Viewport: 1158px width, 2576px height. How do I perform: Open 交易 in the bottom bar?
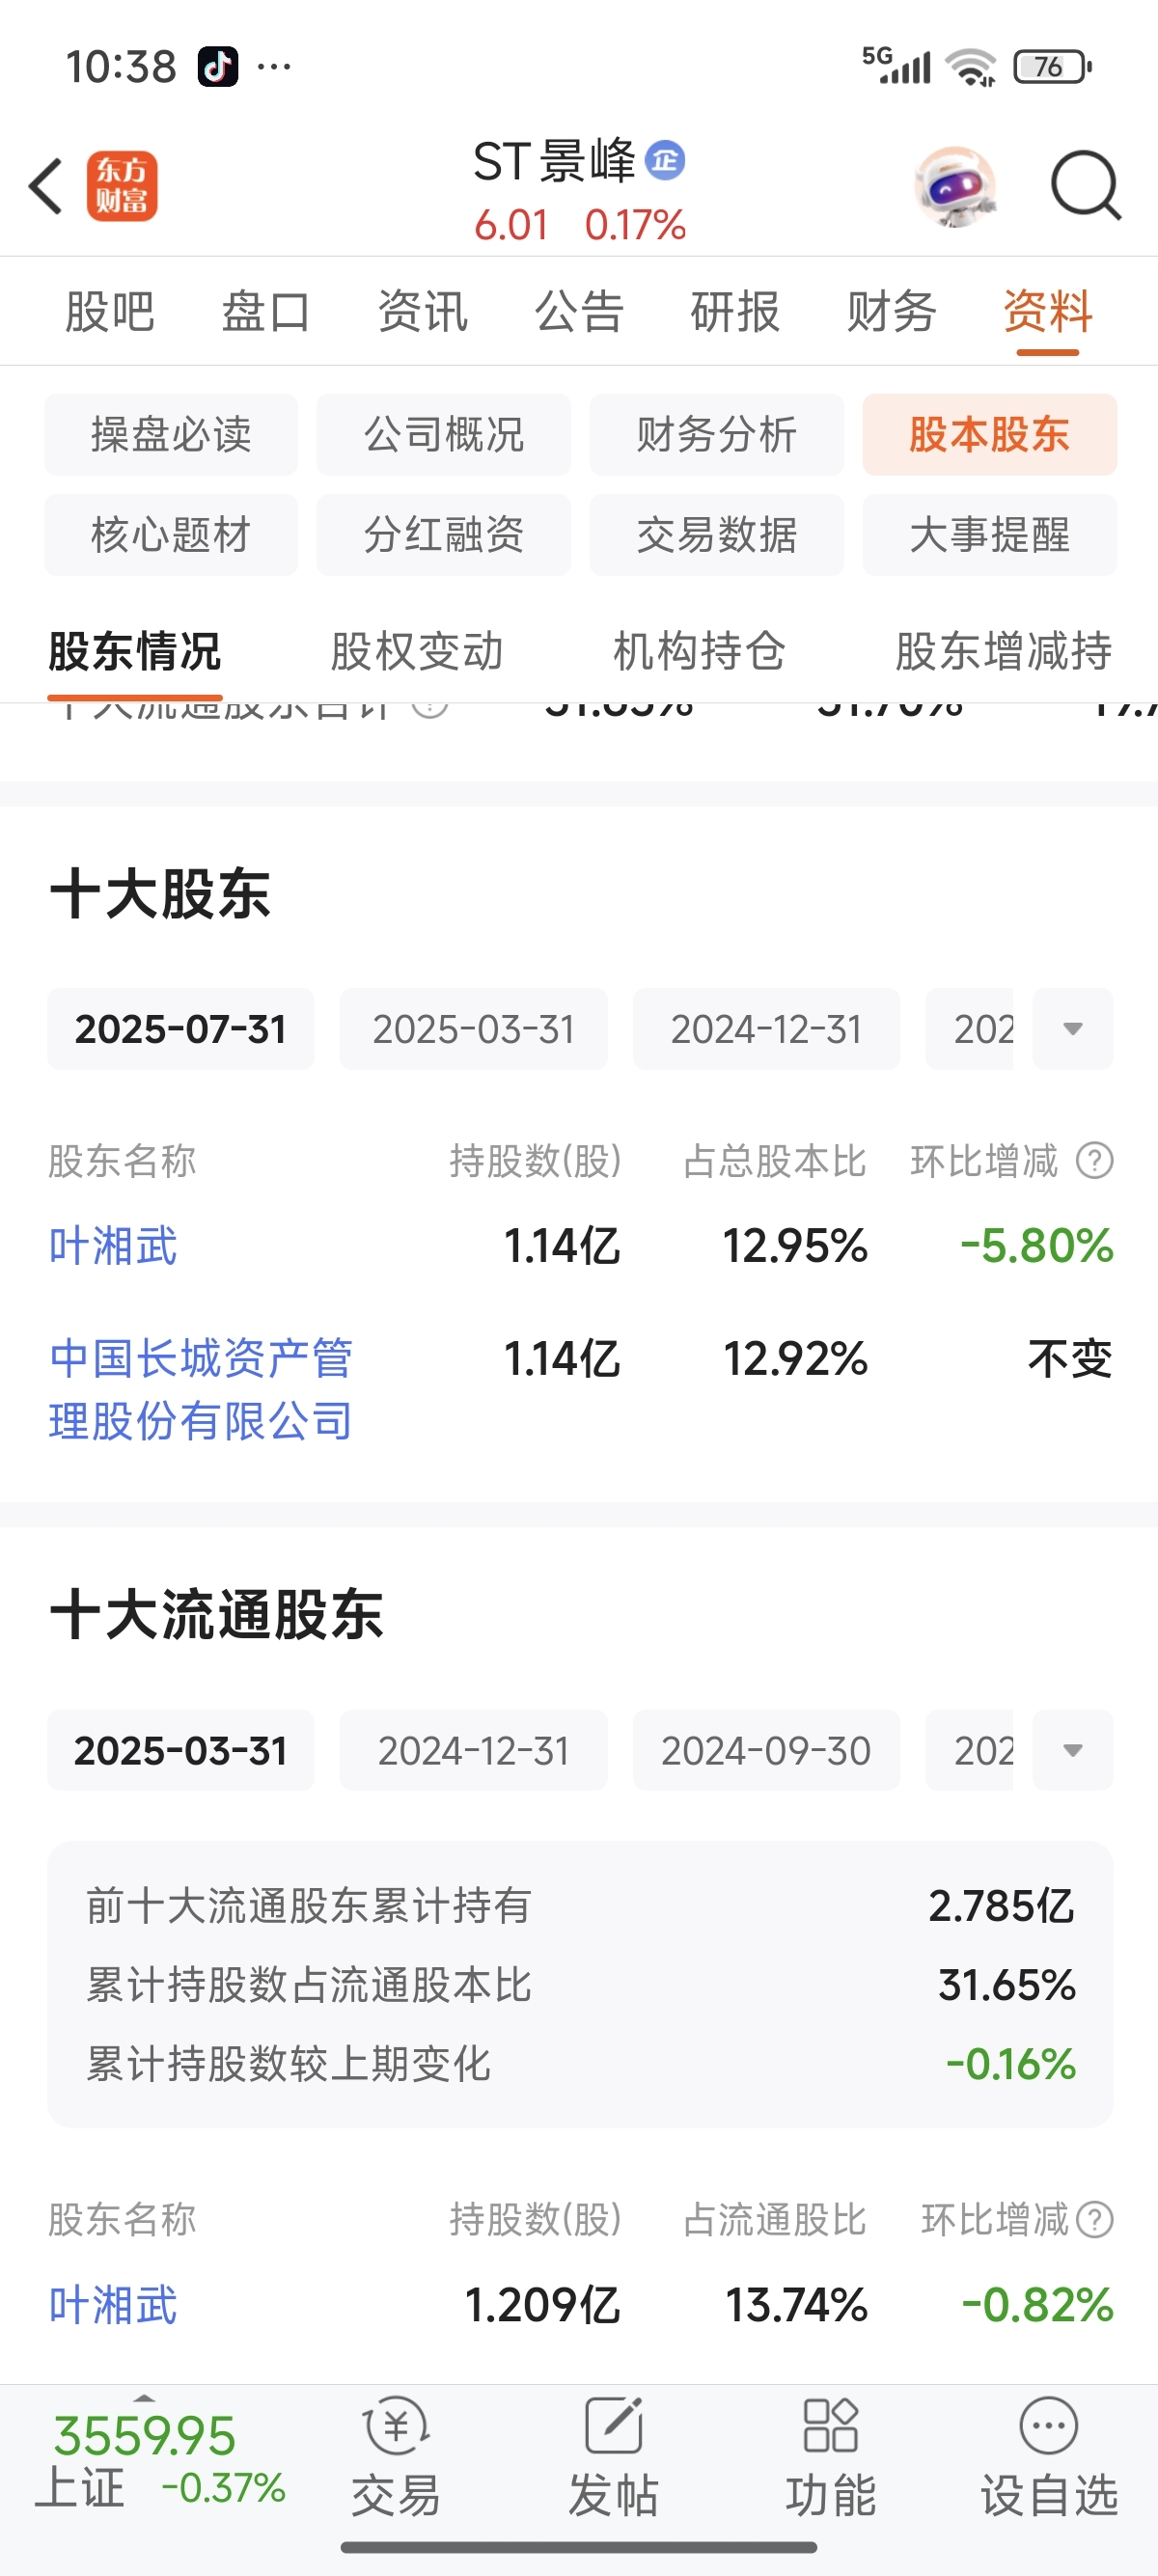(396, 2457)
